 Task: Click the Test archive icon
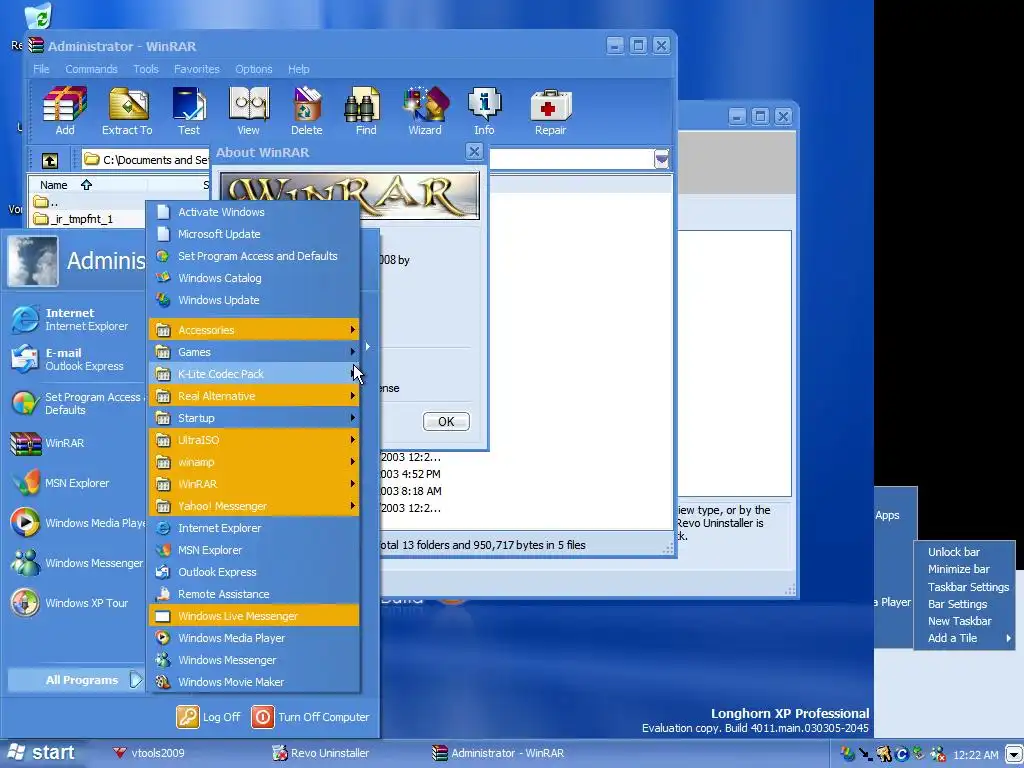pos(189,111)
